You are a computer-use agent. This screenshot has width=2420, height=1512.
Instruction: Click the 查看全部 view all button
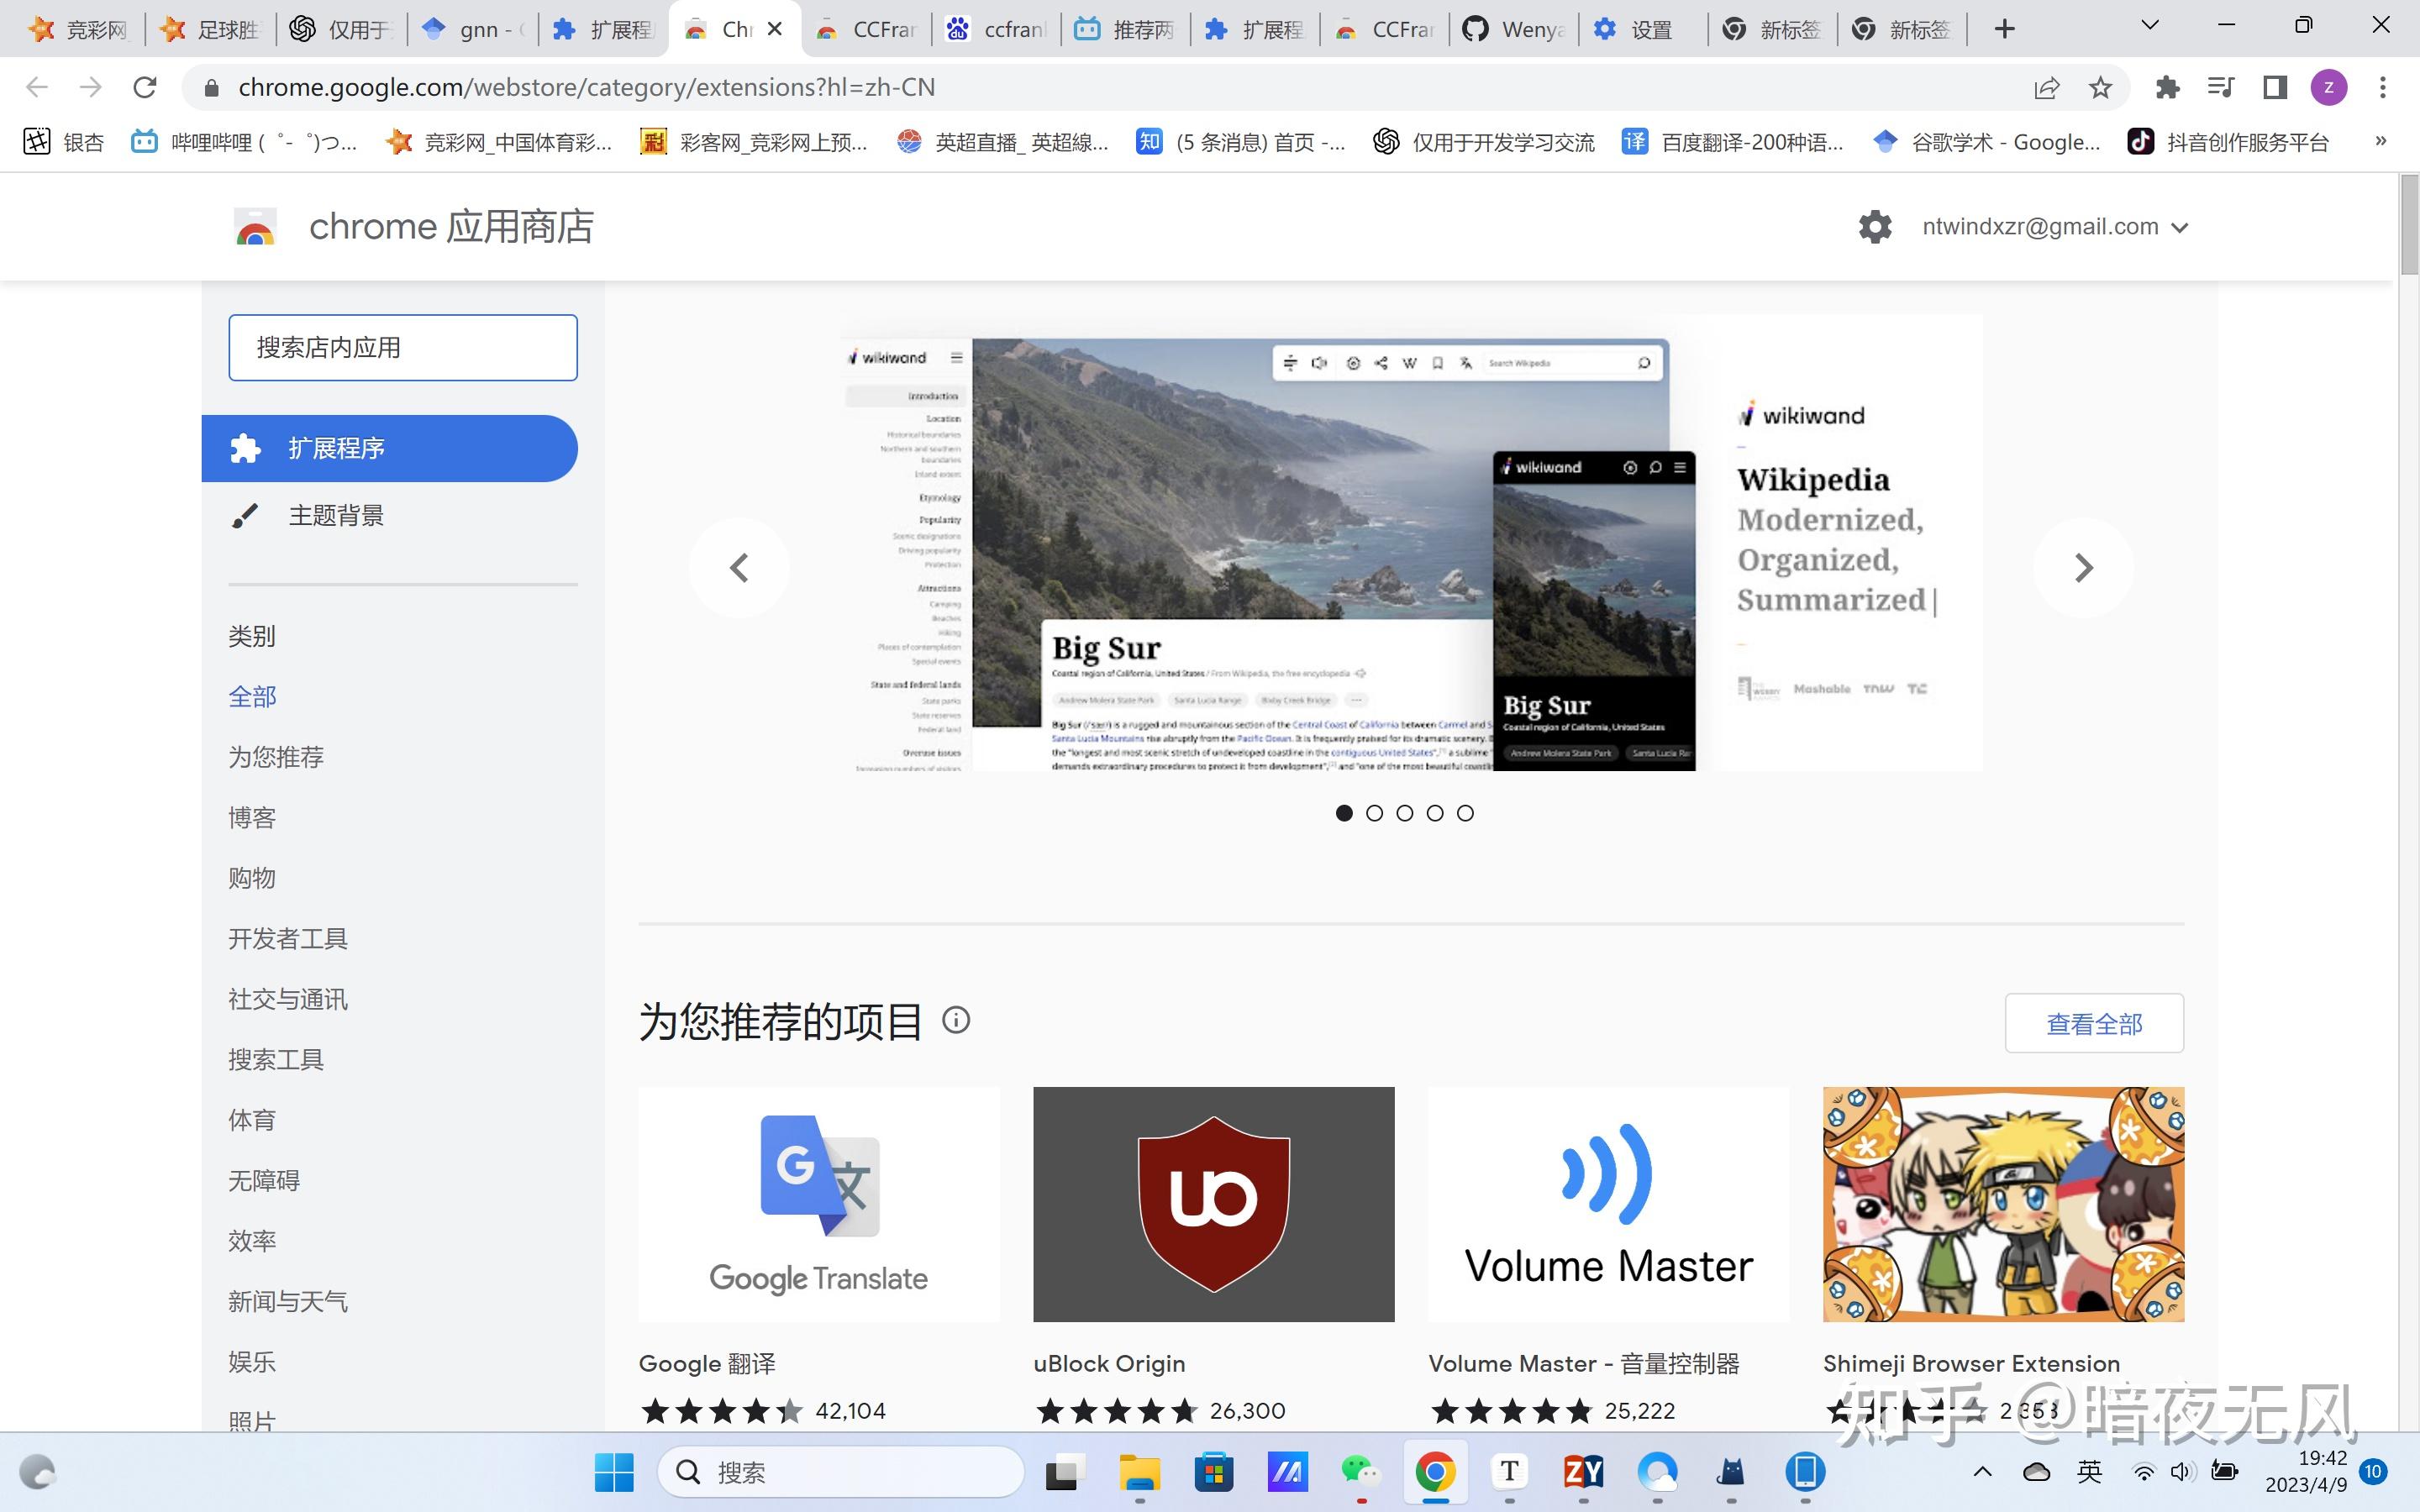(x=2094, y=1023)
